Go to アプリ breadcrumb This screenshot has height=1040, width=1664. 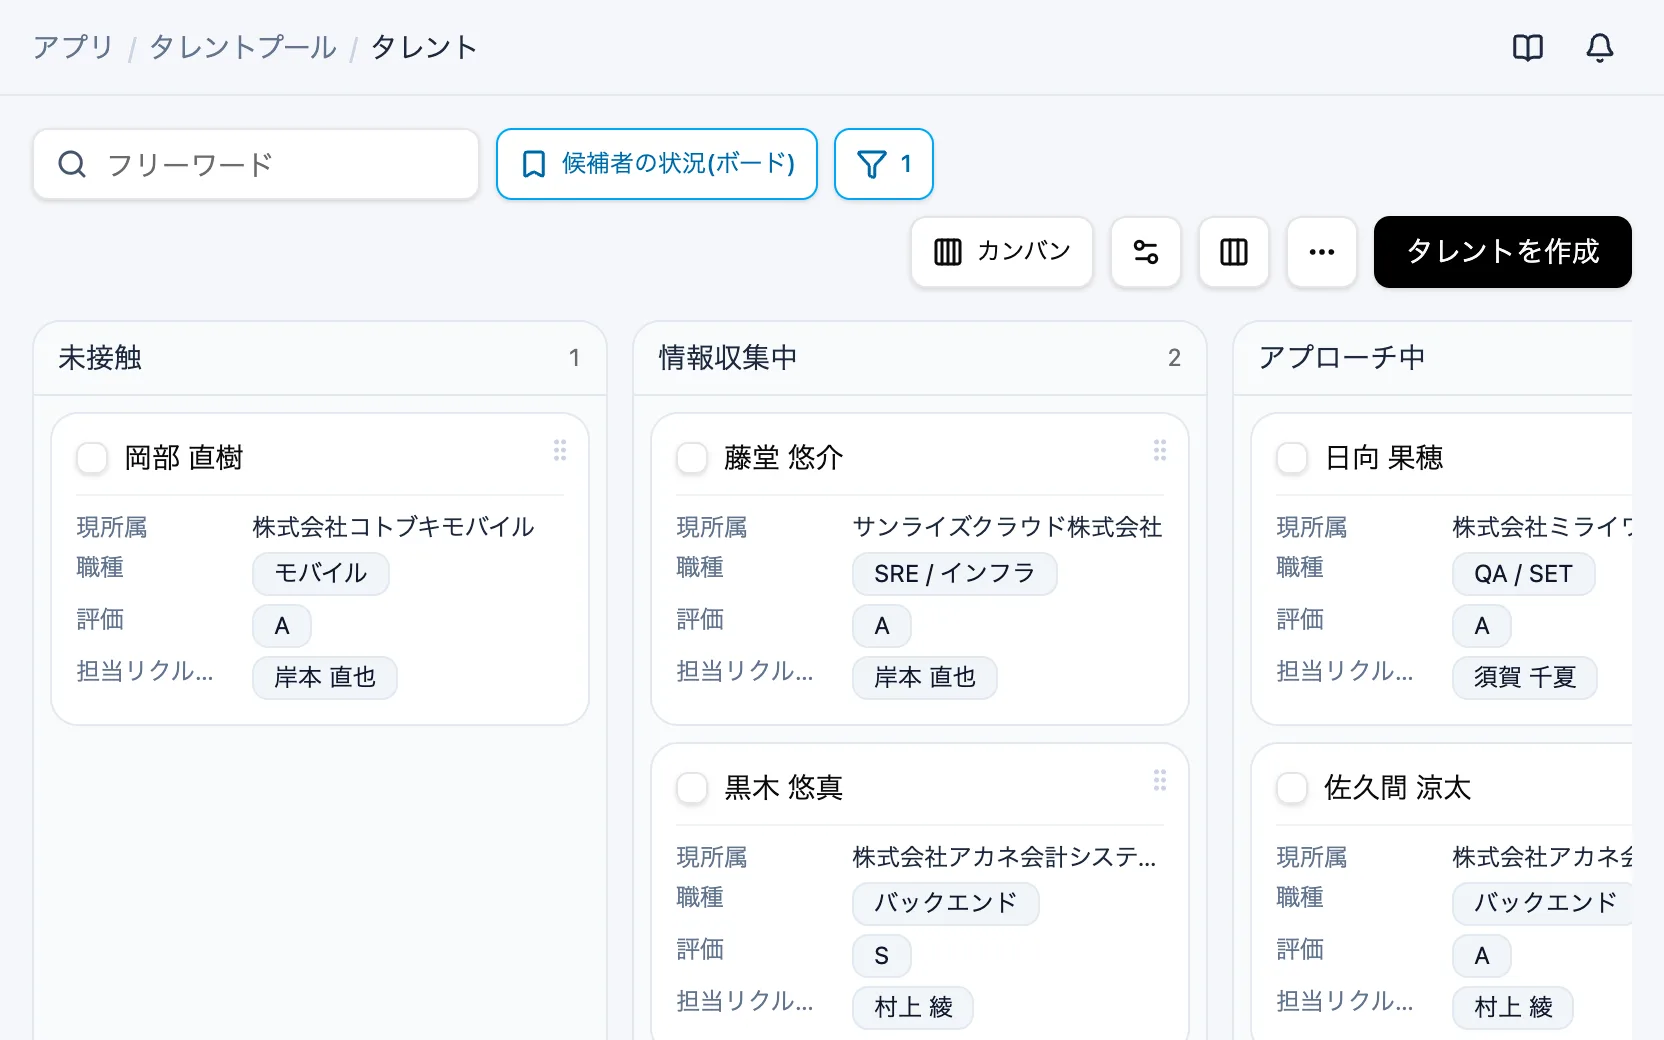pyautogui.click(x=73, y=48)
